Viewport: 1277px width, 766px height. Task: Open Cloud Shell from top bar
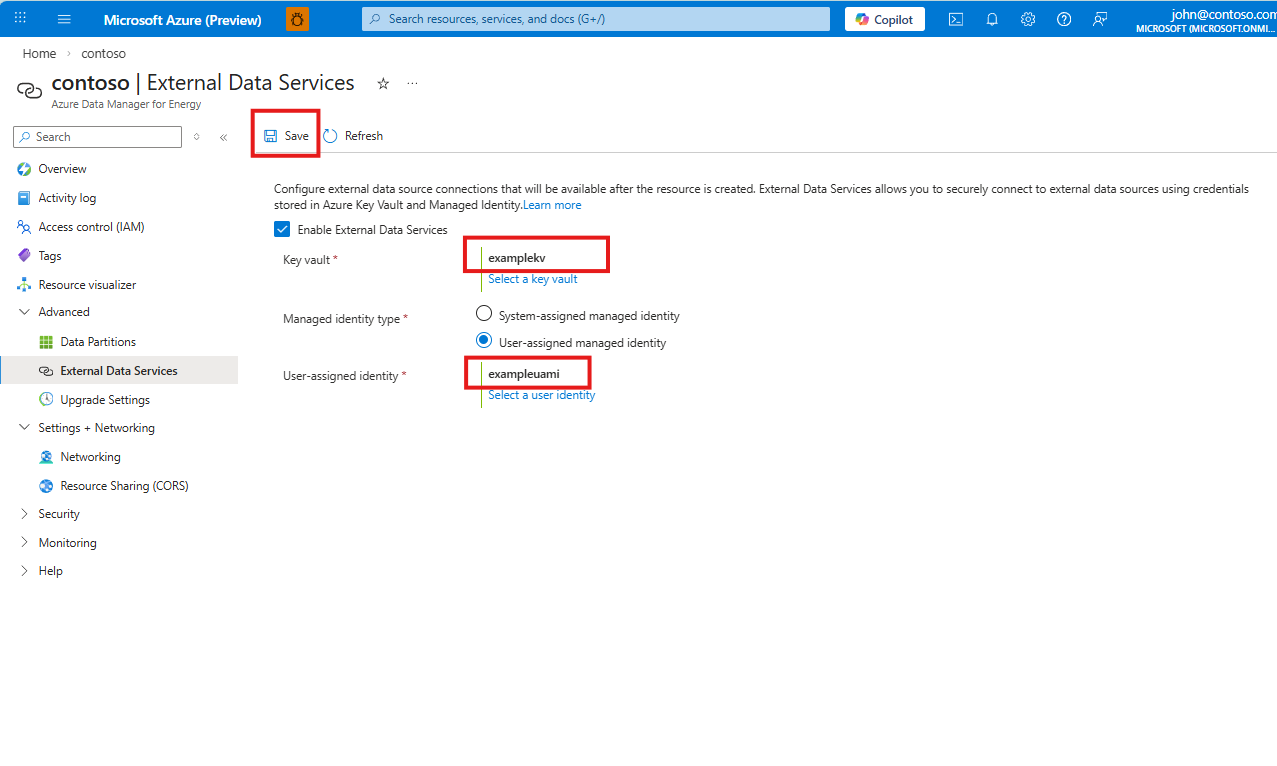pyautogui.click(x=956, y=19)
